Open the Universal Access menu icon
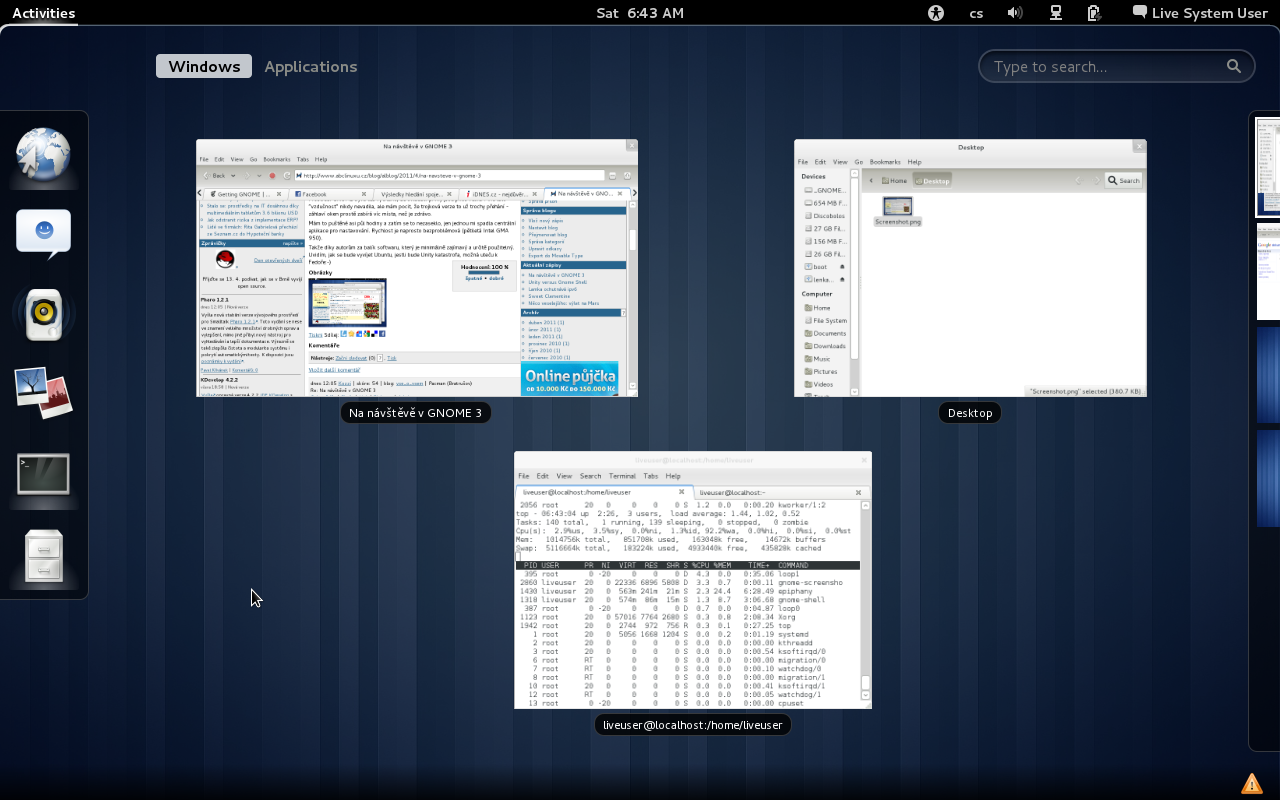 pos(936,13)
